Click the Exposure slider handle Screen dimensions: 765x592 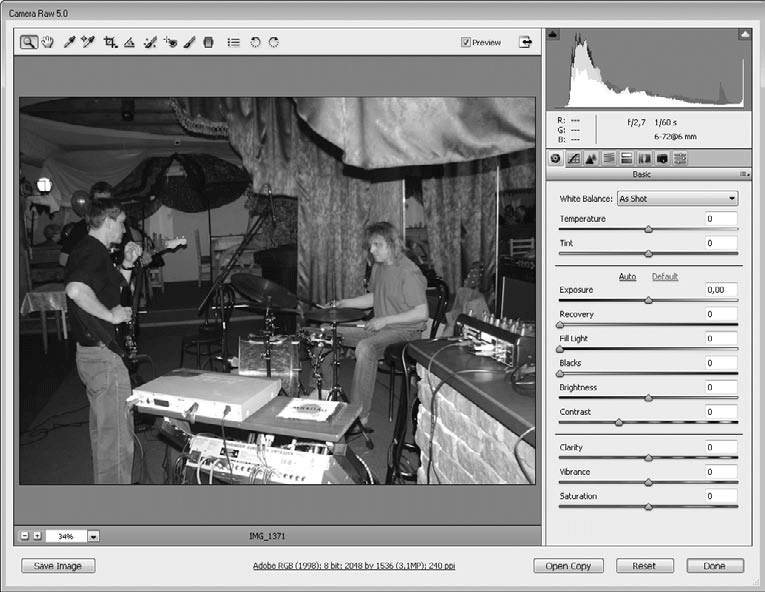tap(648, 300)
